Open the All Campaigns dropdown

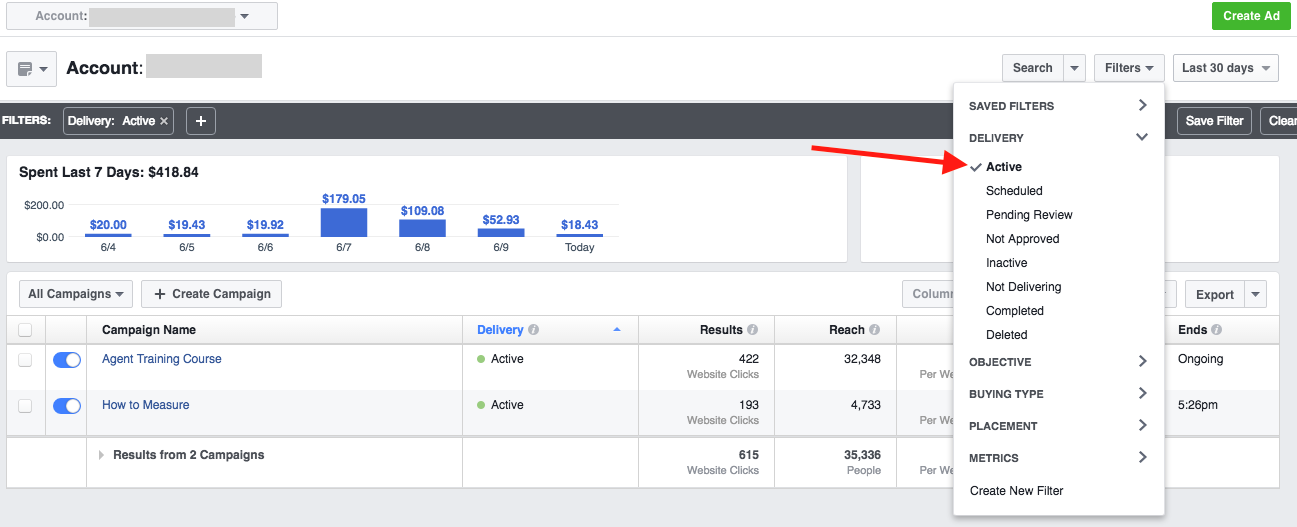tap(76, 294)
